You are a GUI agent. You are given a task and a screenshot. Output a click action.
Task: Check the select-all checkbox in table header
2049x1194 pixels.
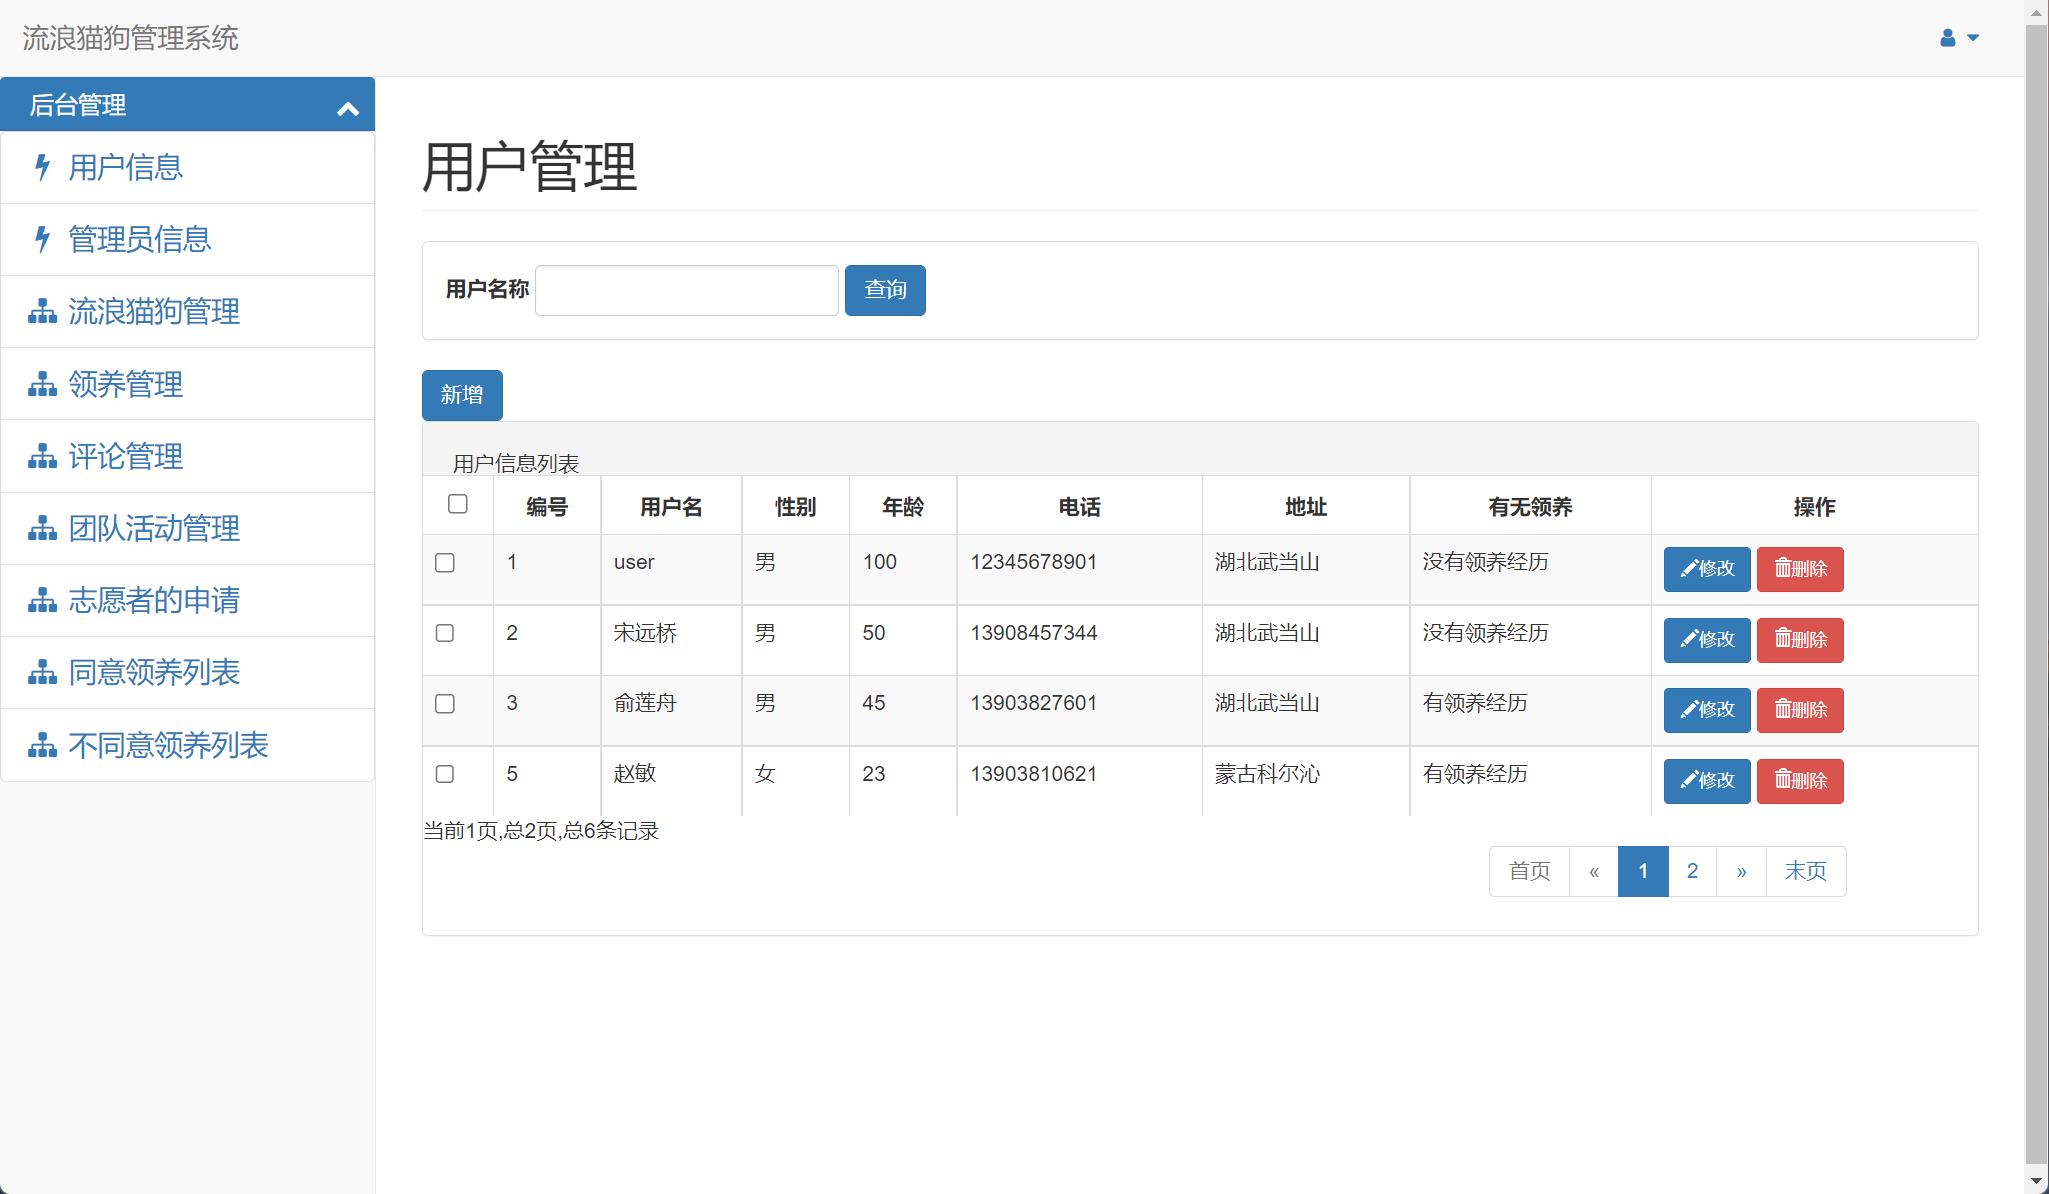coord(458,505)
